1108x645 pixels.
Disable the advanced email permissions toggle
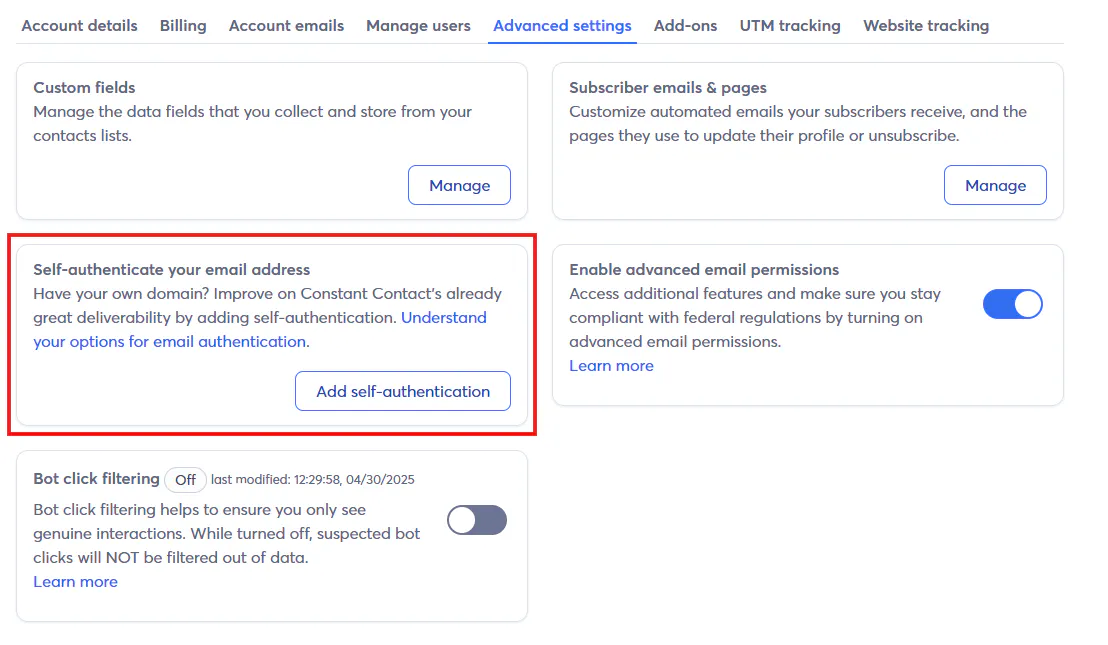[x=1012, y=304]
